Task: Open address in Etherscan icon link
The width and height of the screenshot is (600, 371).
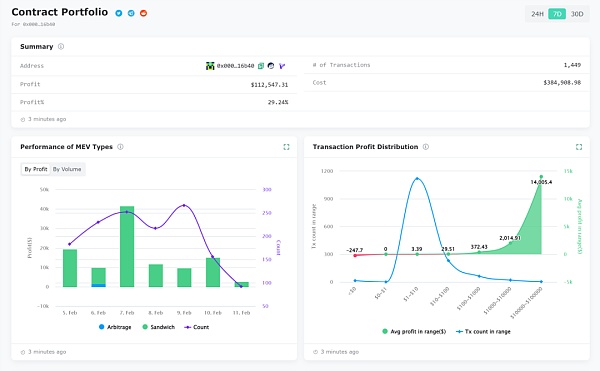Action: pos(271,66)
